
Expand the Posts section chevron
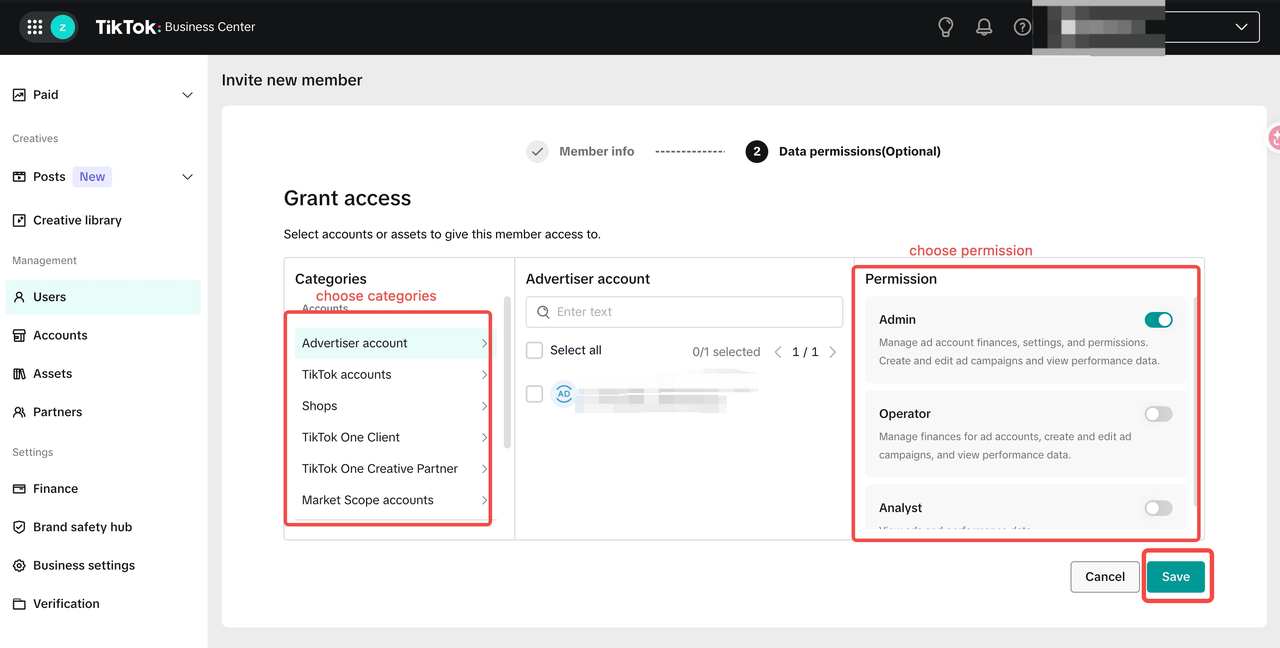tap(187, 177)
